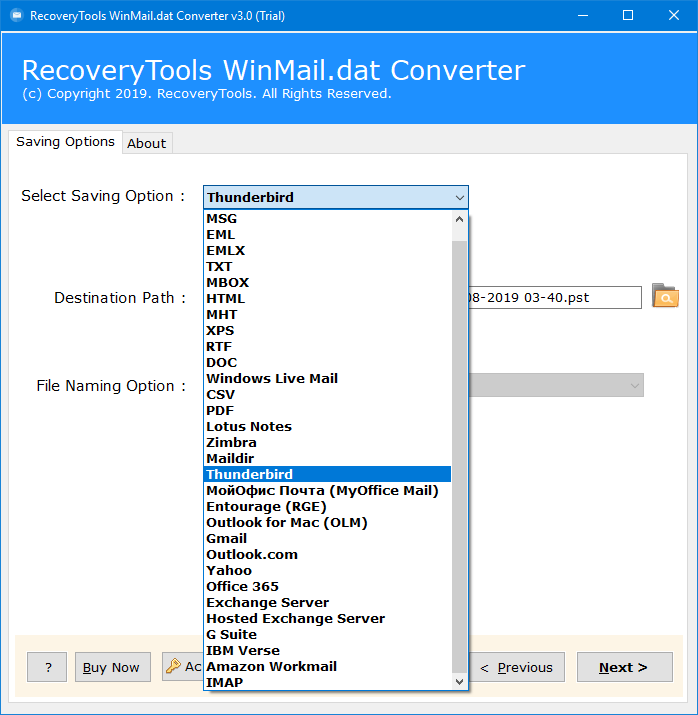Go back with the Previous button
The image size is (698, 715).
[517, 667]
